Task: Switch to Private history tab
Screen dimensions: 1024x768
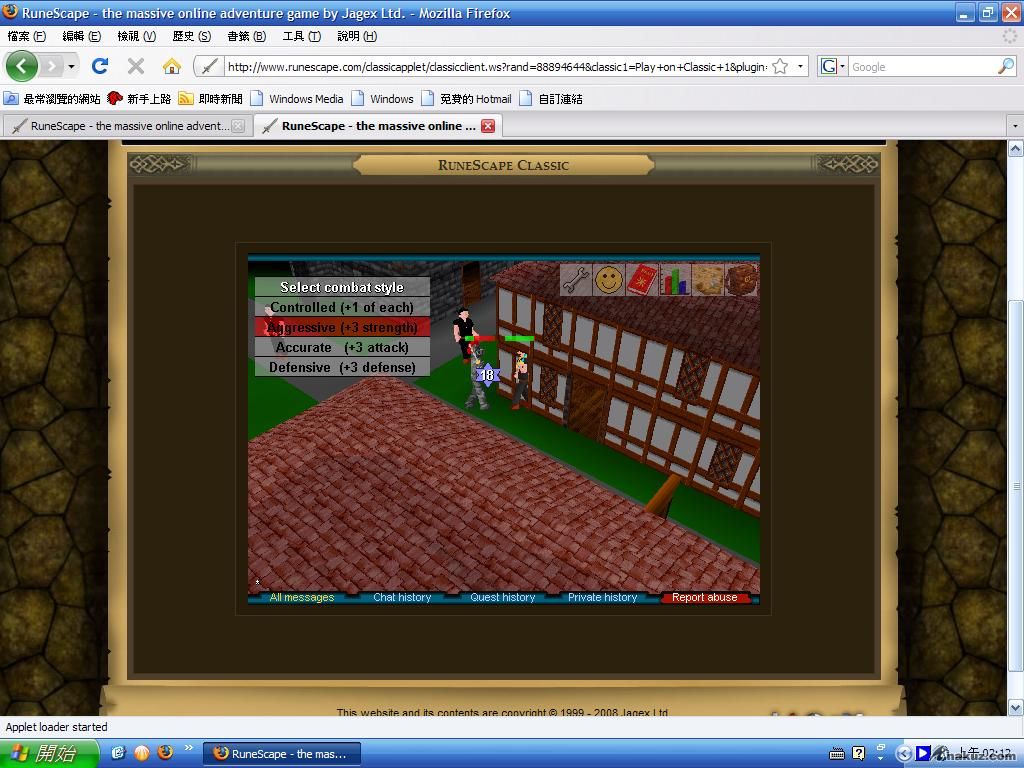Action: click(603, 598)
